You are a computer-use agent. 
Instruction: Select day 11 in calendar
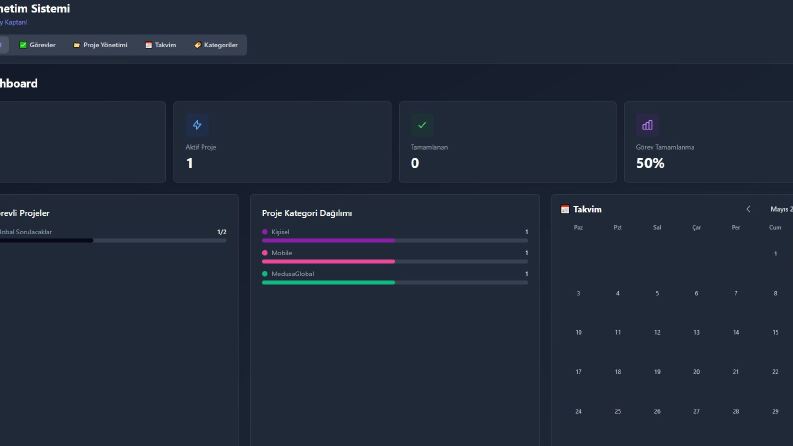click(x=618, y=332)
